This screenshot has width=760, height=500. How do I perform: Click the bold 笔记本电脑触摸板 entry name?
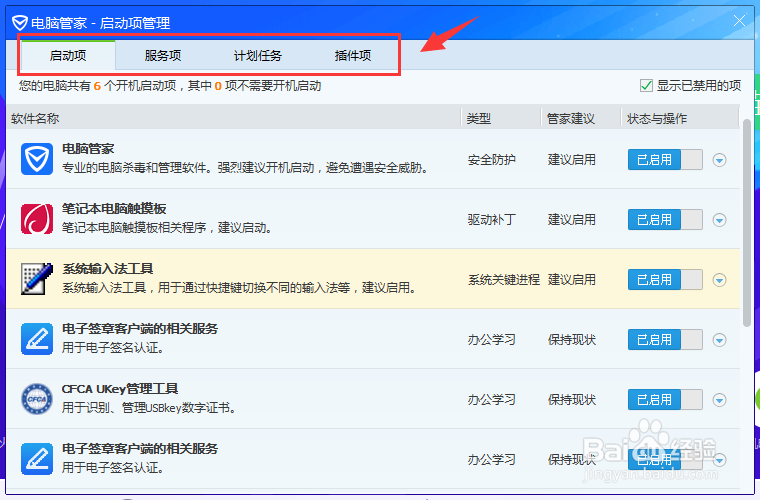coord(114,209)
